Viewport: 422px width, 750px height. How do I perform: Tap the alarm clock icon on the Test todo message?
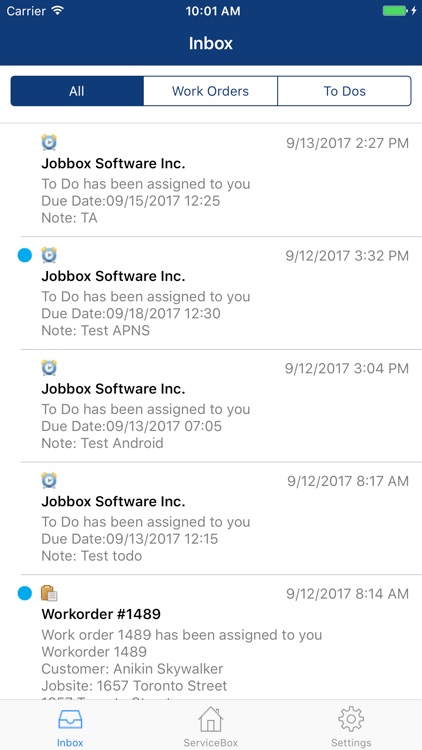[x=49, y=481]
